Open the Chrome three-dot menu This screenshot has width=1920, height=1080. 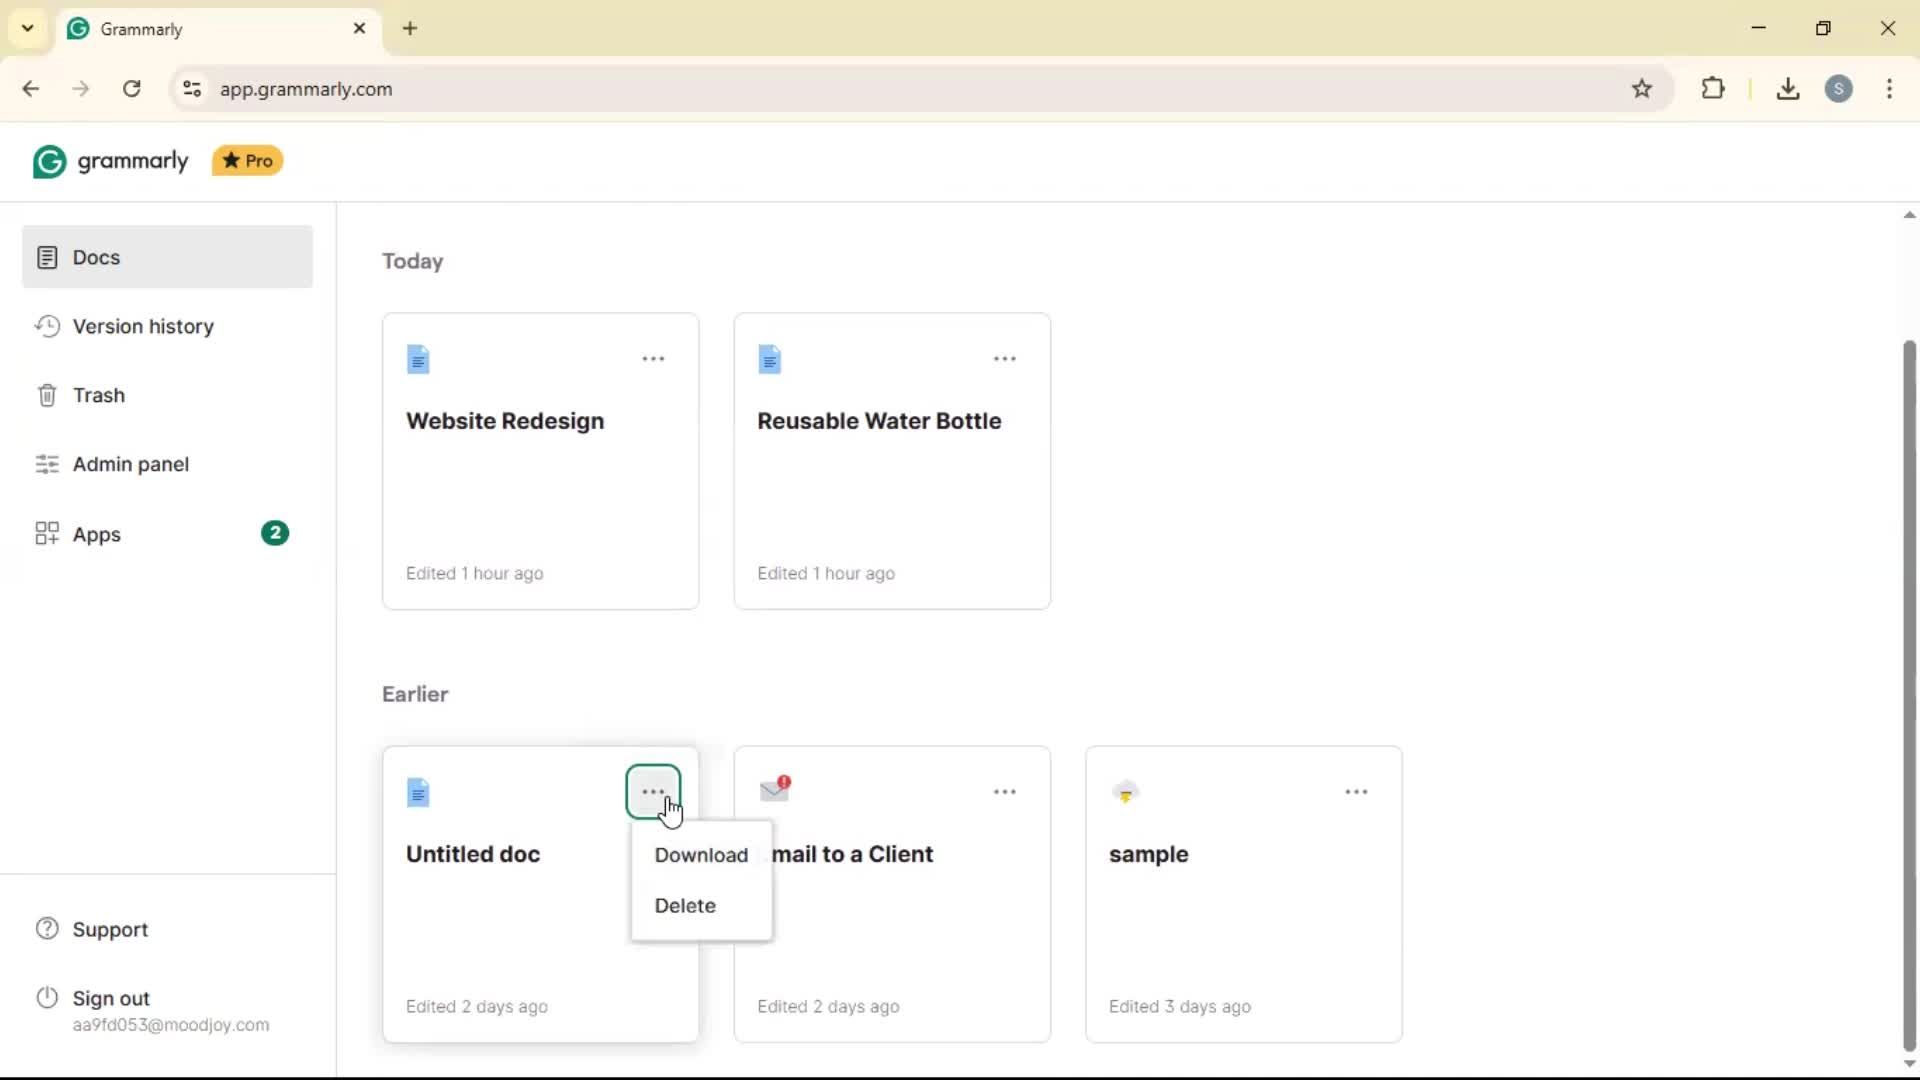1890,89
